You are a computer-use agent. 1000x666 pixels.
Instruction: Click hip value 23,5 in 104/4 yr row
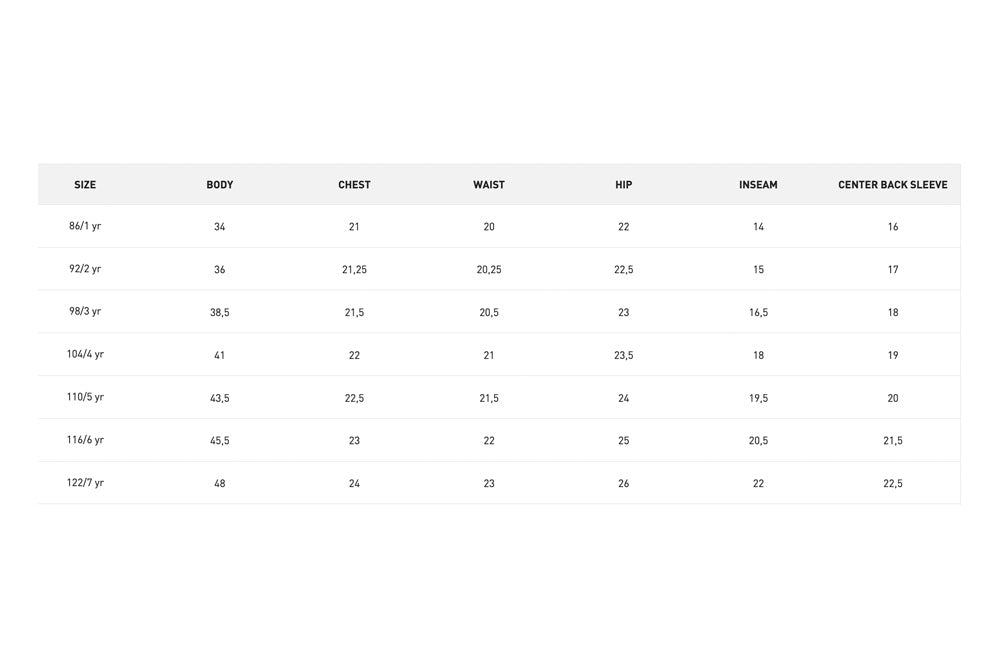click(x=624, y=355)
